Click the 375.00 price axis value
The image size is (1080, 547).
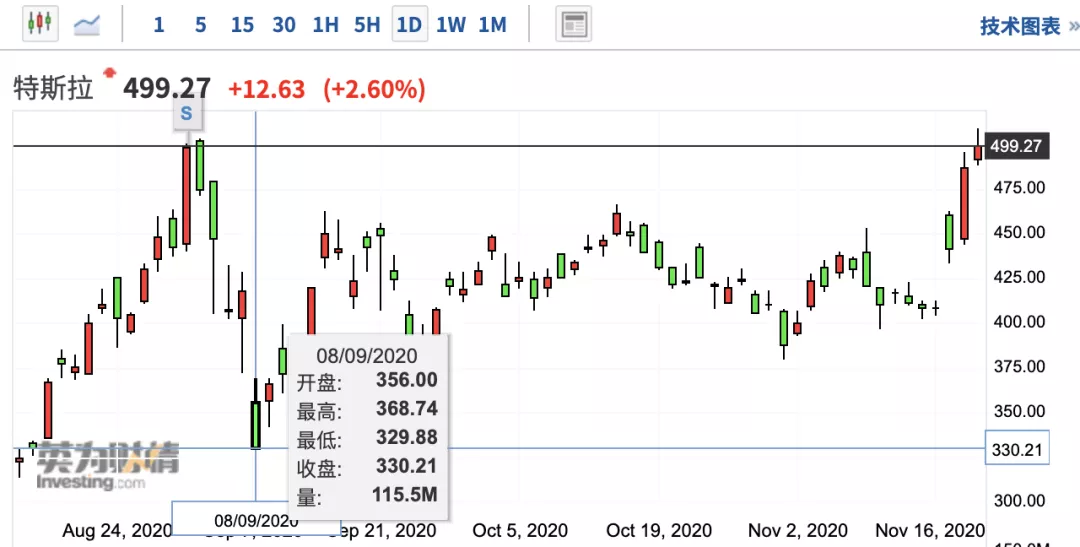click(1018, 367)
